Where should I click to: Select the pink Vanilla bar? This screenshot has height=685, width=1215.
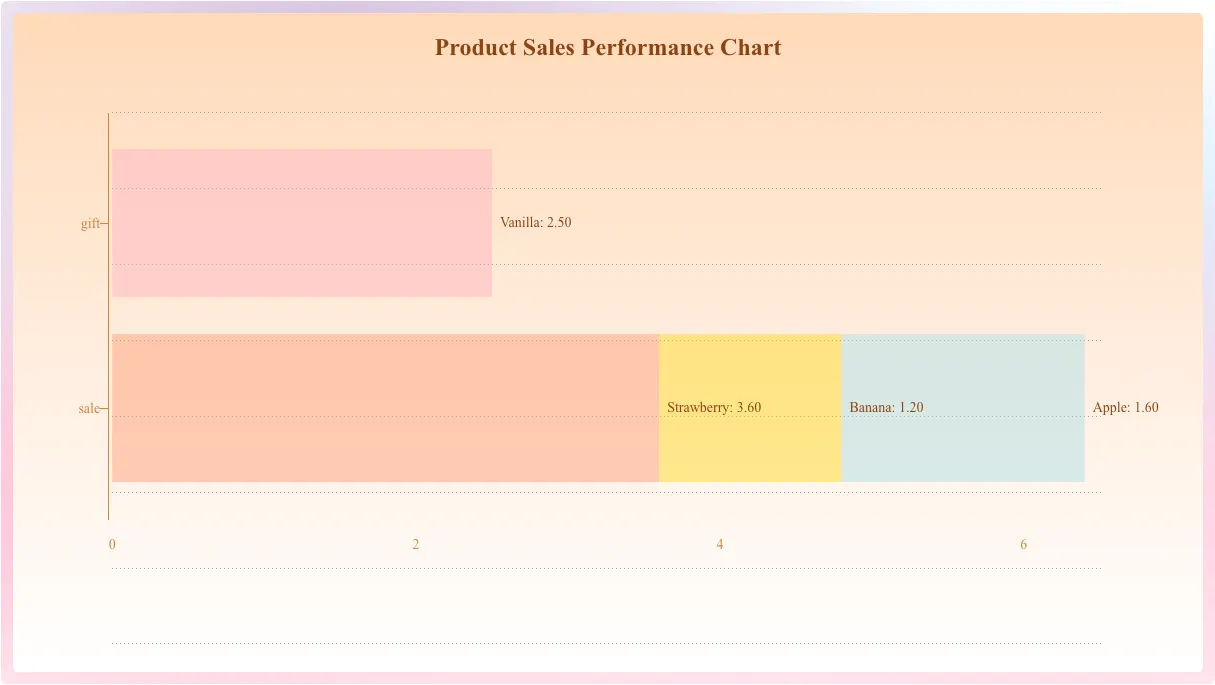tap(301, 223)
